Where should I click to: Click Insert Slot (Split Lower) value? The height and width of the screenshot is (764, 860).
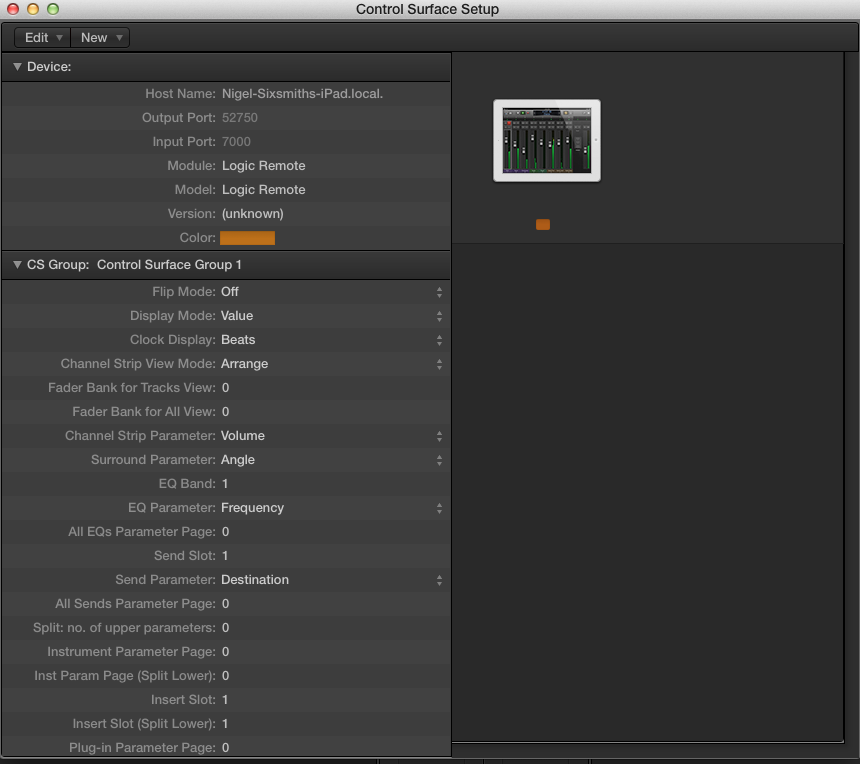225,724
